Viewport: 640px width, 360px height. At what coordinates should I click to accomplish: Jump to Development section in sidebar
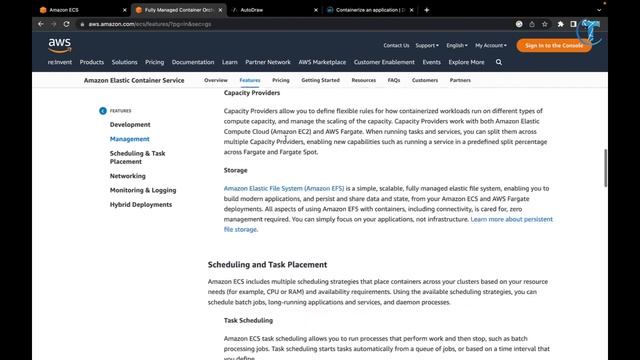point(130,124)
